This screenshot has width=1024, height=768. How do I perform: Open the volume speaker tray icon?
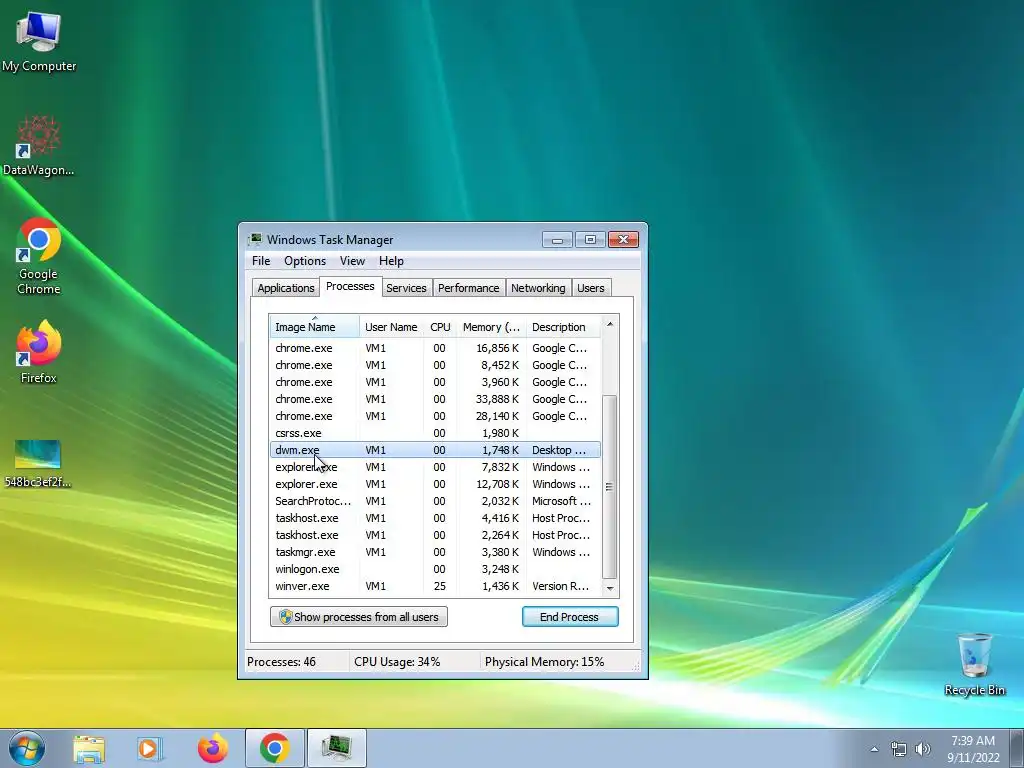click(x=923, y=749)
